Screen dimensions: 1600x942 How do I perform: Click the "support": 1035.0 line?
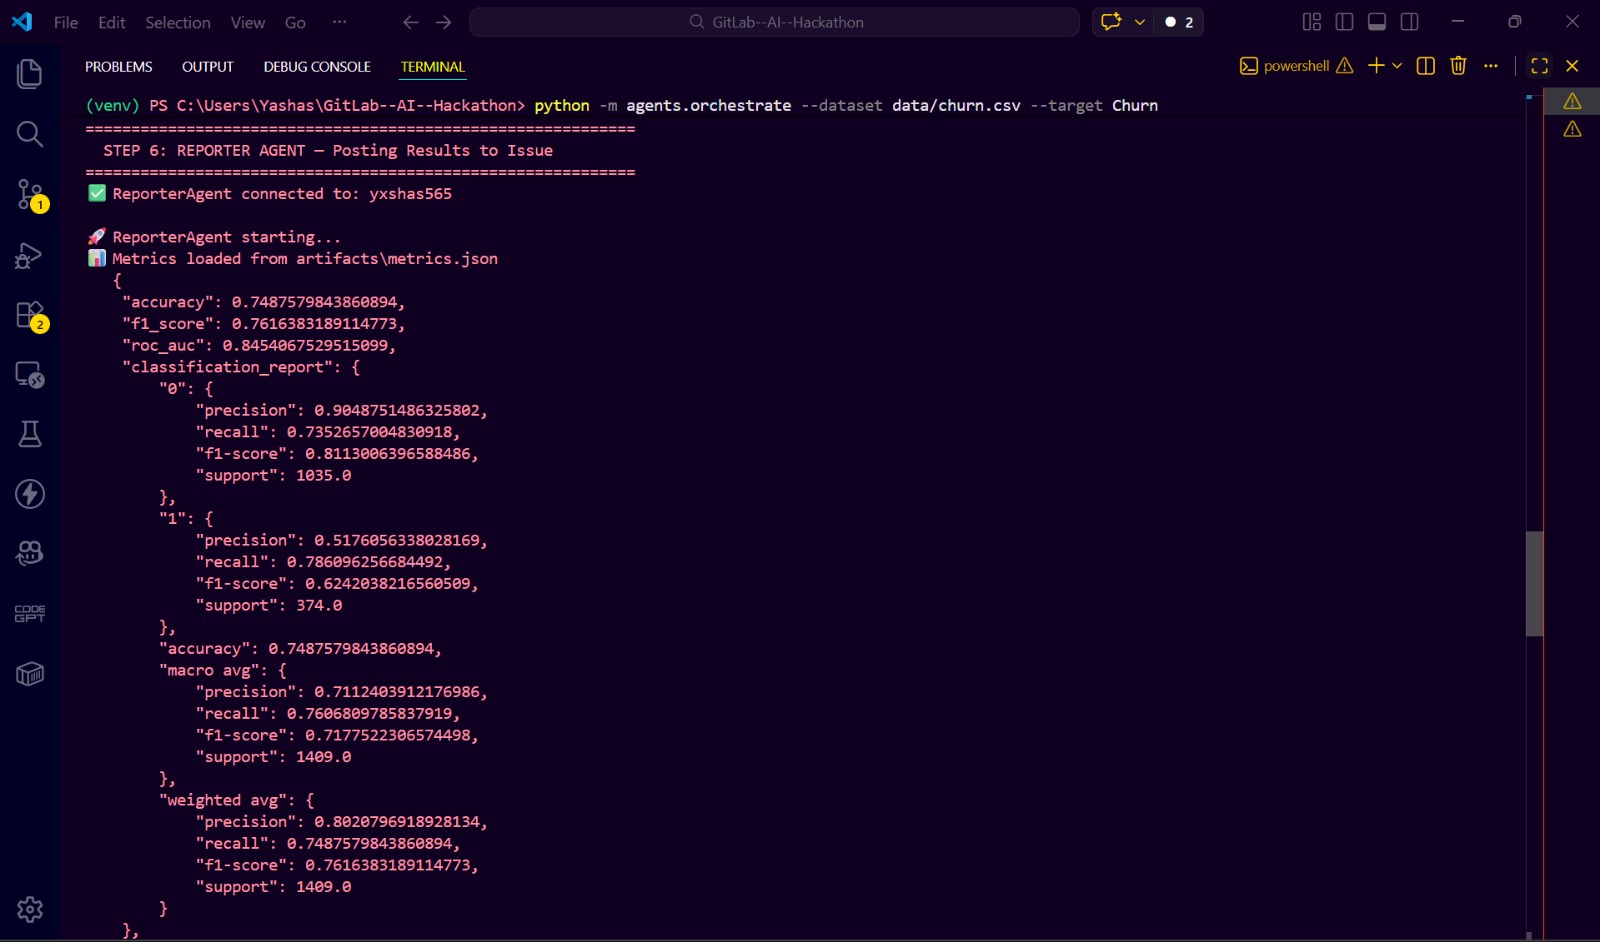(274, 476)
